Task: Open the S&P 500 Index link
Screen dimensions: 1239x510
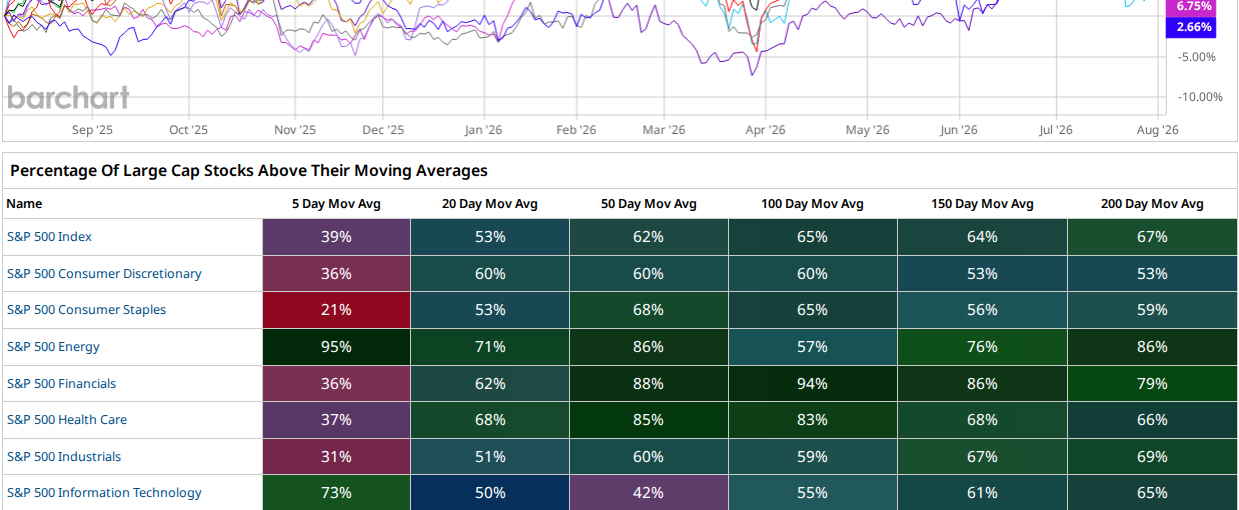Action: pos(50,237)
